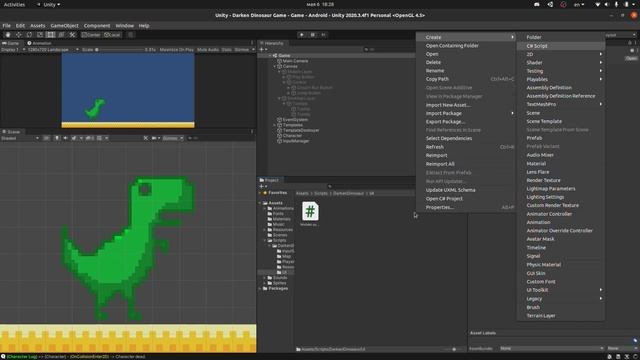Select the Rect transform tool
The image size is (640, 360).
click(50, 35)
